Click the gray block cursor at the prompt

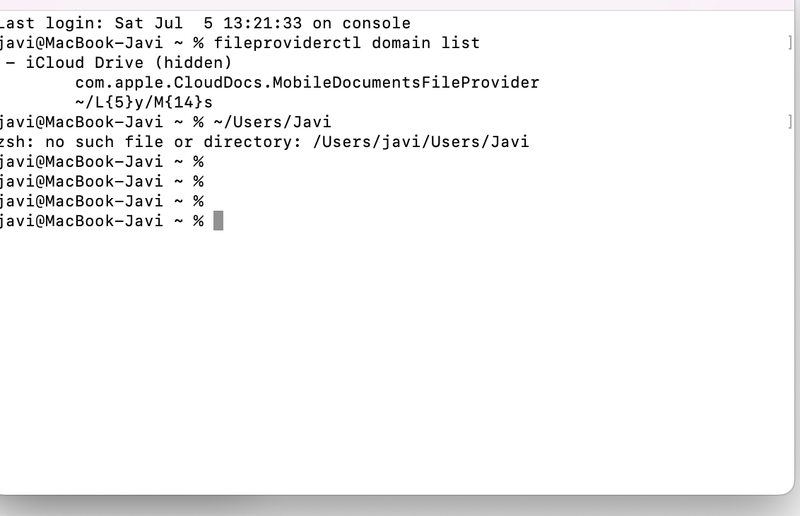pyautogui.click(x=218, y=221)
